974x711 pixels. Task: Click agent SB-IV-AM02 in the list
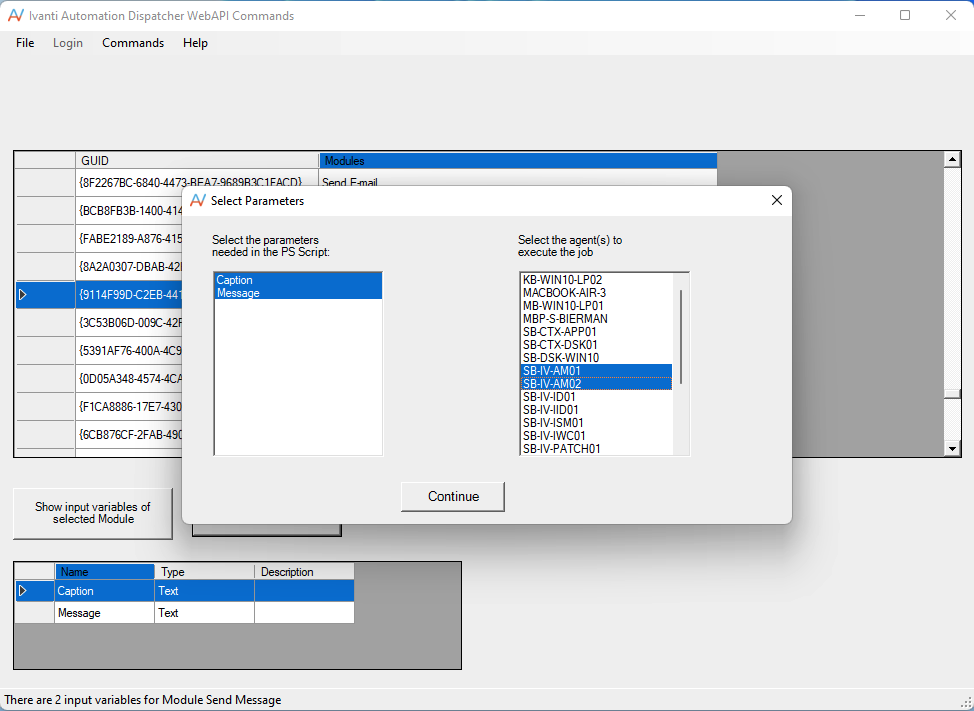pos(596,384)
